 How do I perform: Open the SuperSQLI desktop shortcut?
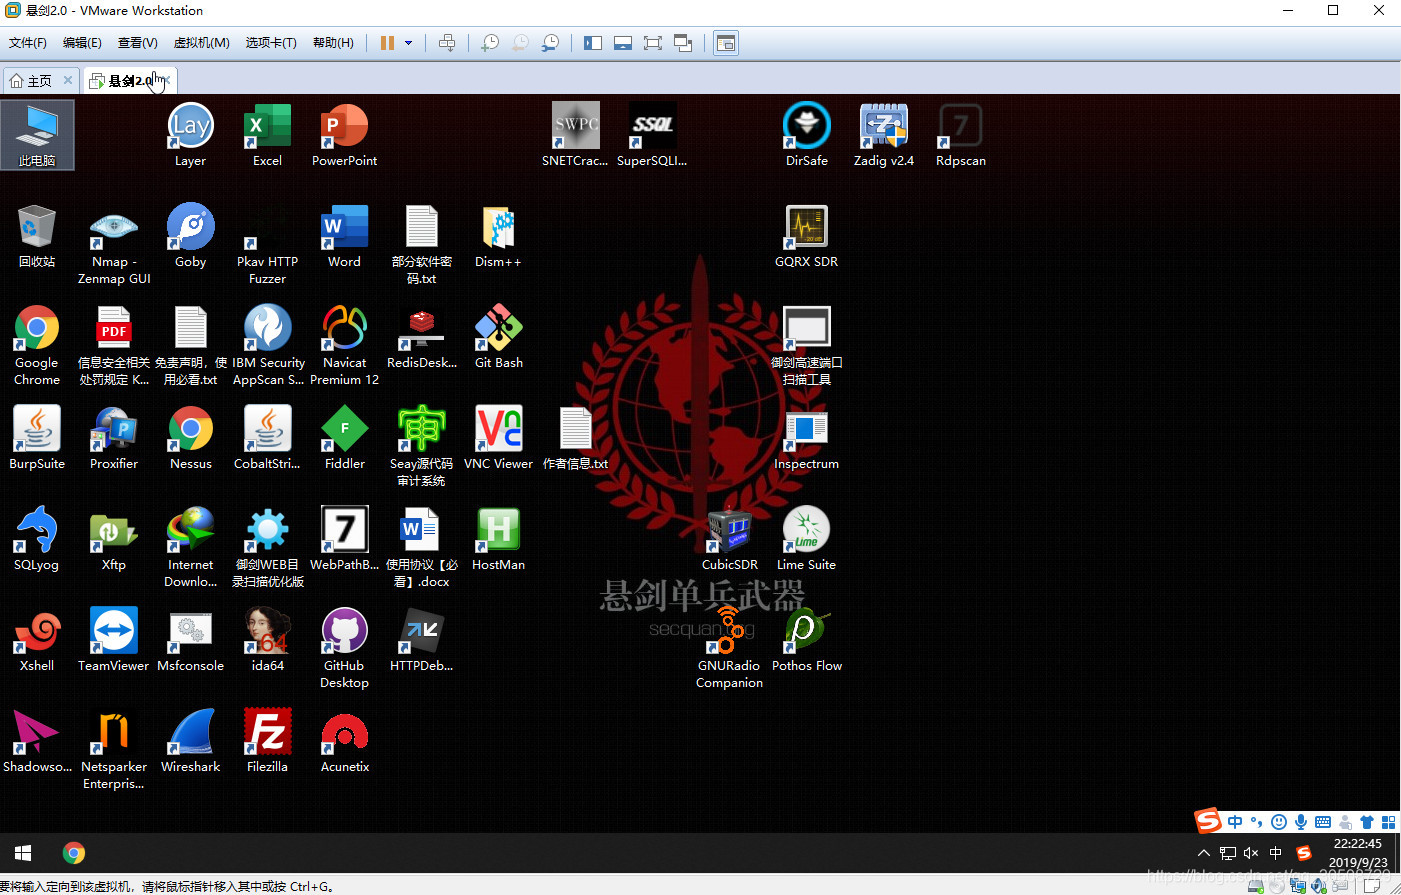pyautogui.click(x=652, y=134)
